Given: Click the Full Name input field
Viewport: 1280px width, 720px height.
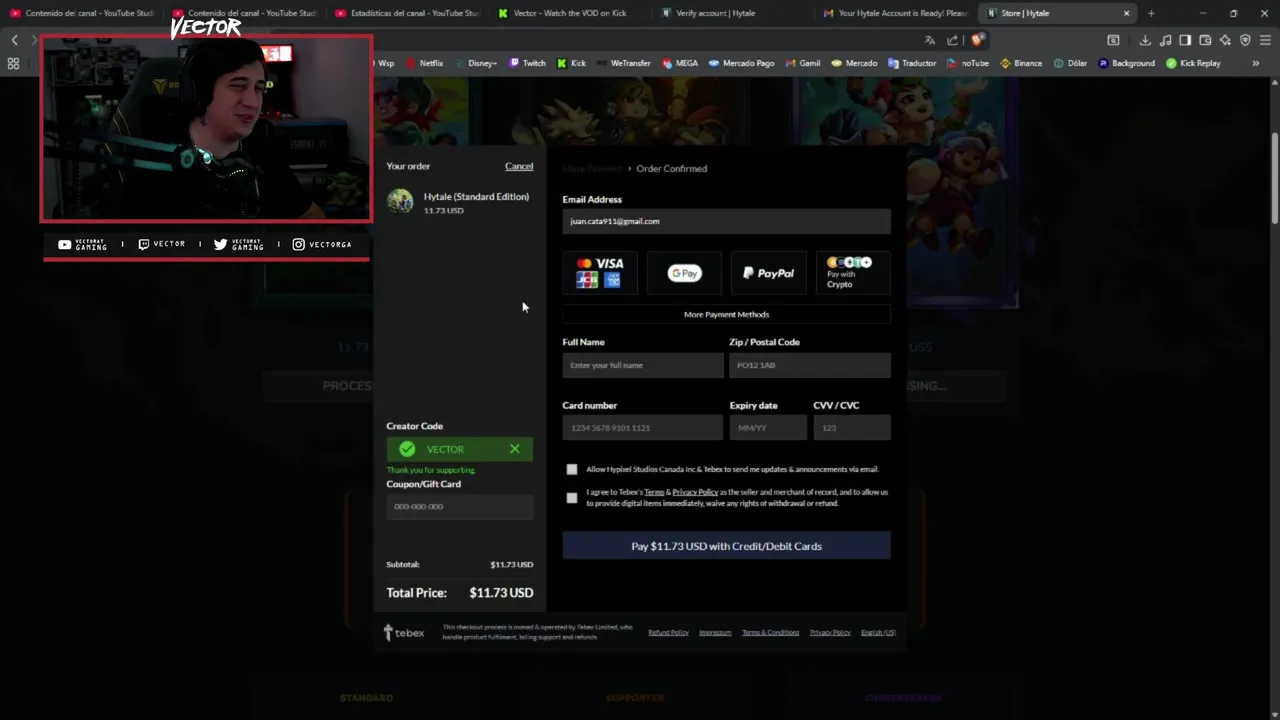Looking at the screenshot, I should pyautogui.click(x=643, y=365).
